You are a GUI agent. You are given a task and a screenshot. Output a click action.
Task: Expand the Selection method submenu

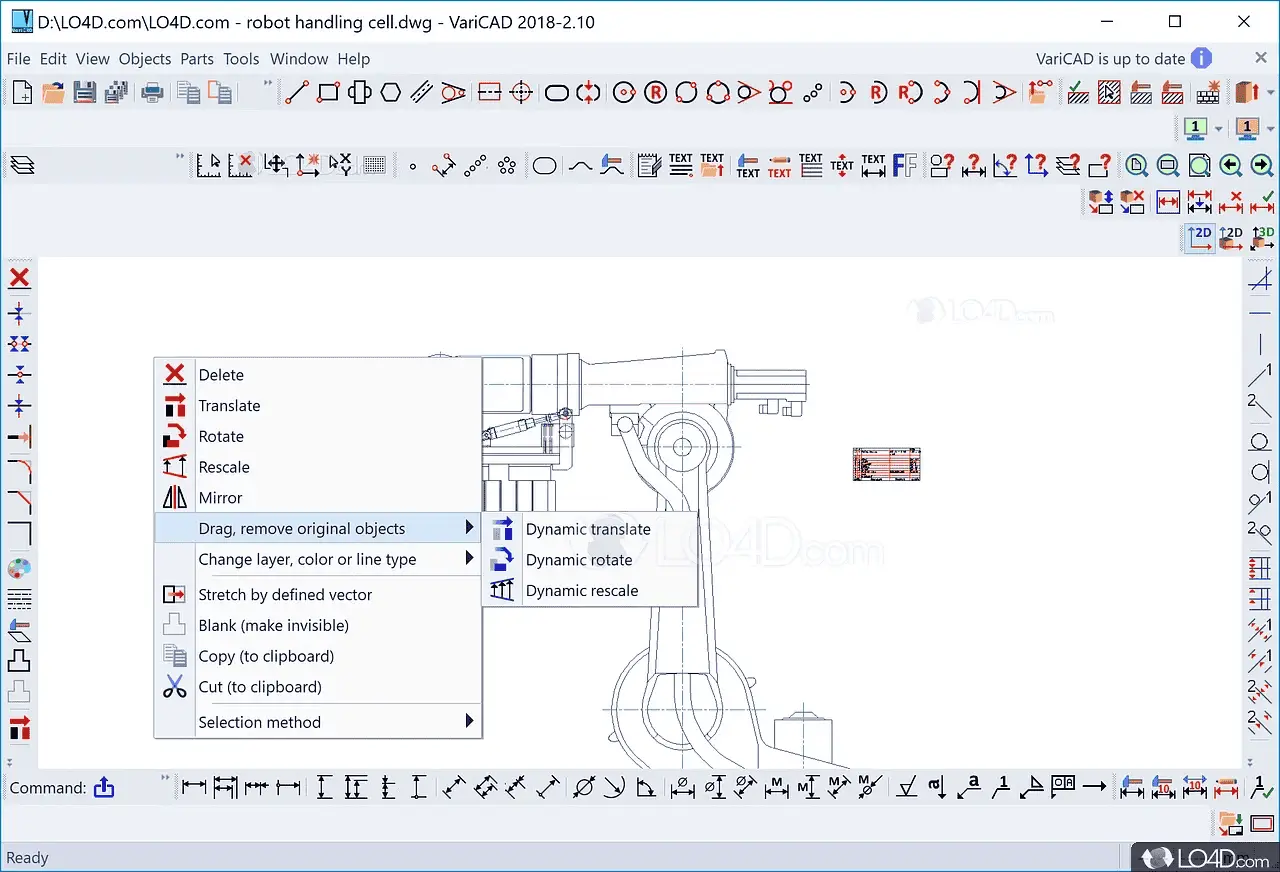tap(318, 722)
